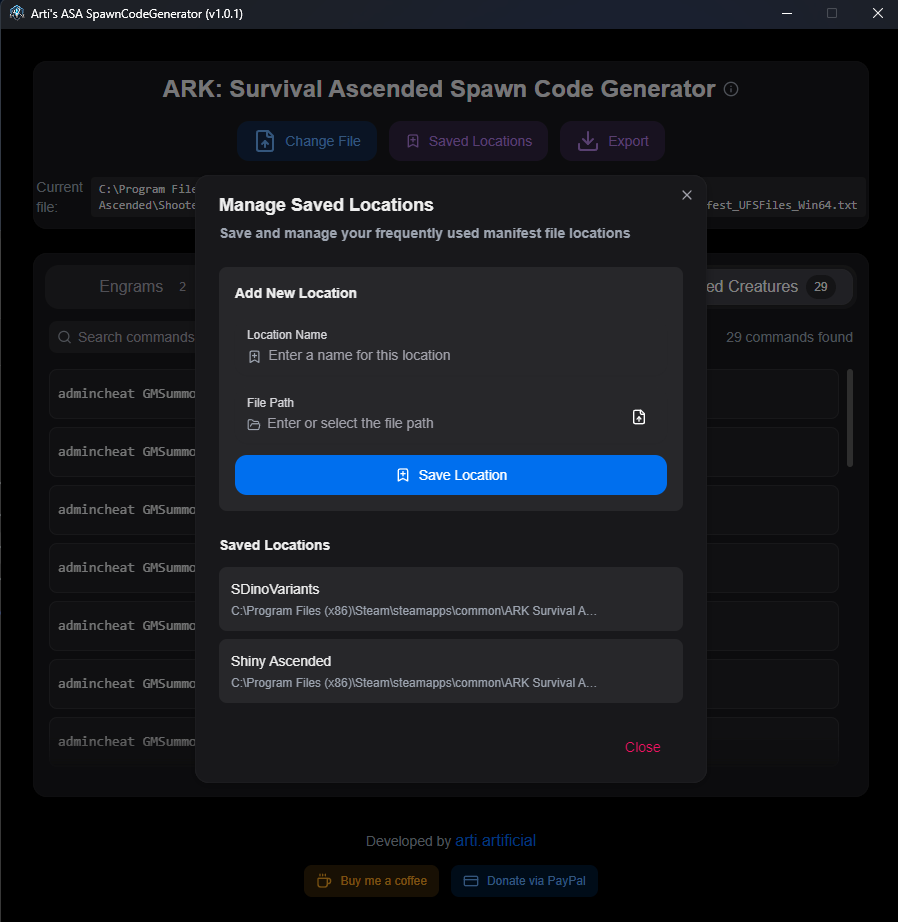Viewport: 898px width, 922px height.
Task: Click the app logo in the title bar
Action: pos(17,14)
